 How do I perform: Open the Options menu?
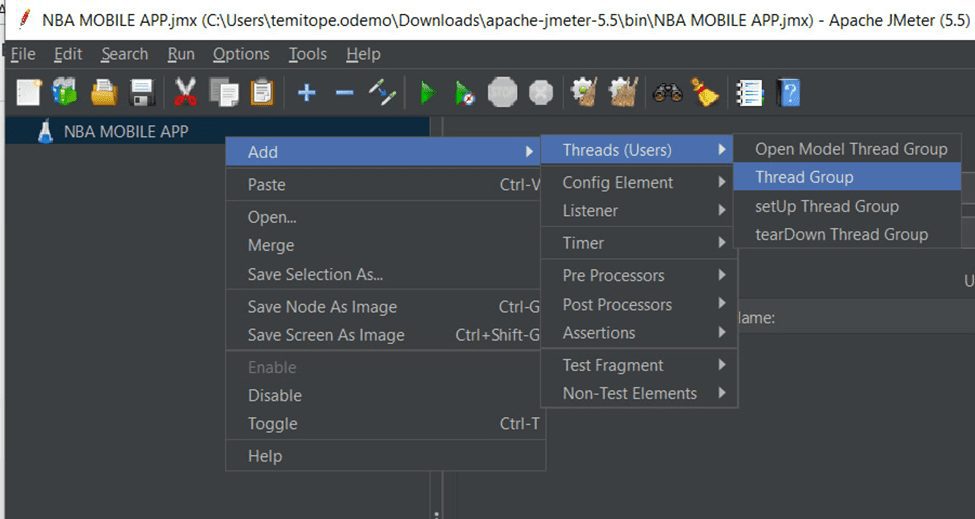click(241, 55)
